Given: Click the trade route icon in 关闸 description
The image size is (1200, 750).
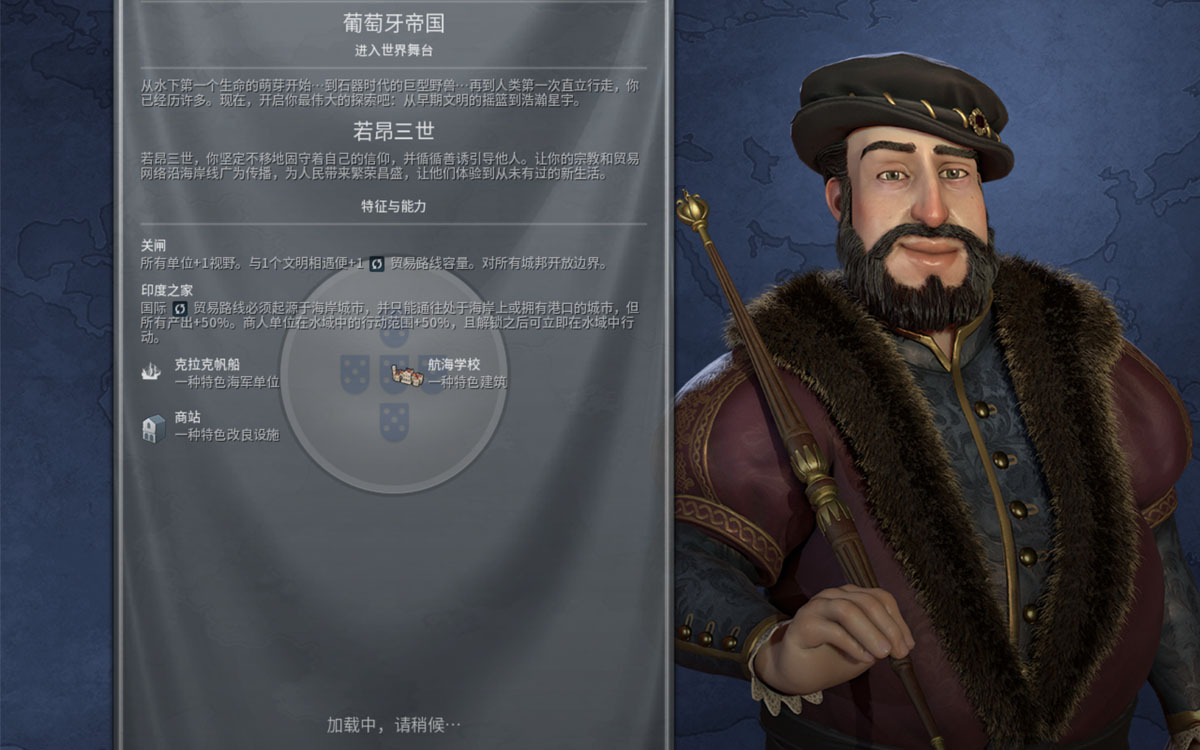Looking at the screenshot, I should (x=376, y=263).
